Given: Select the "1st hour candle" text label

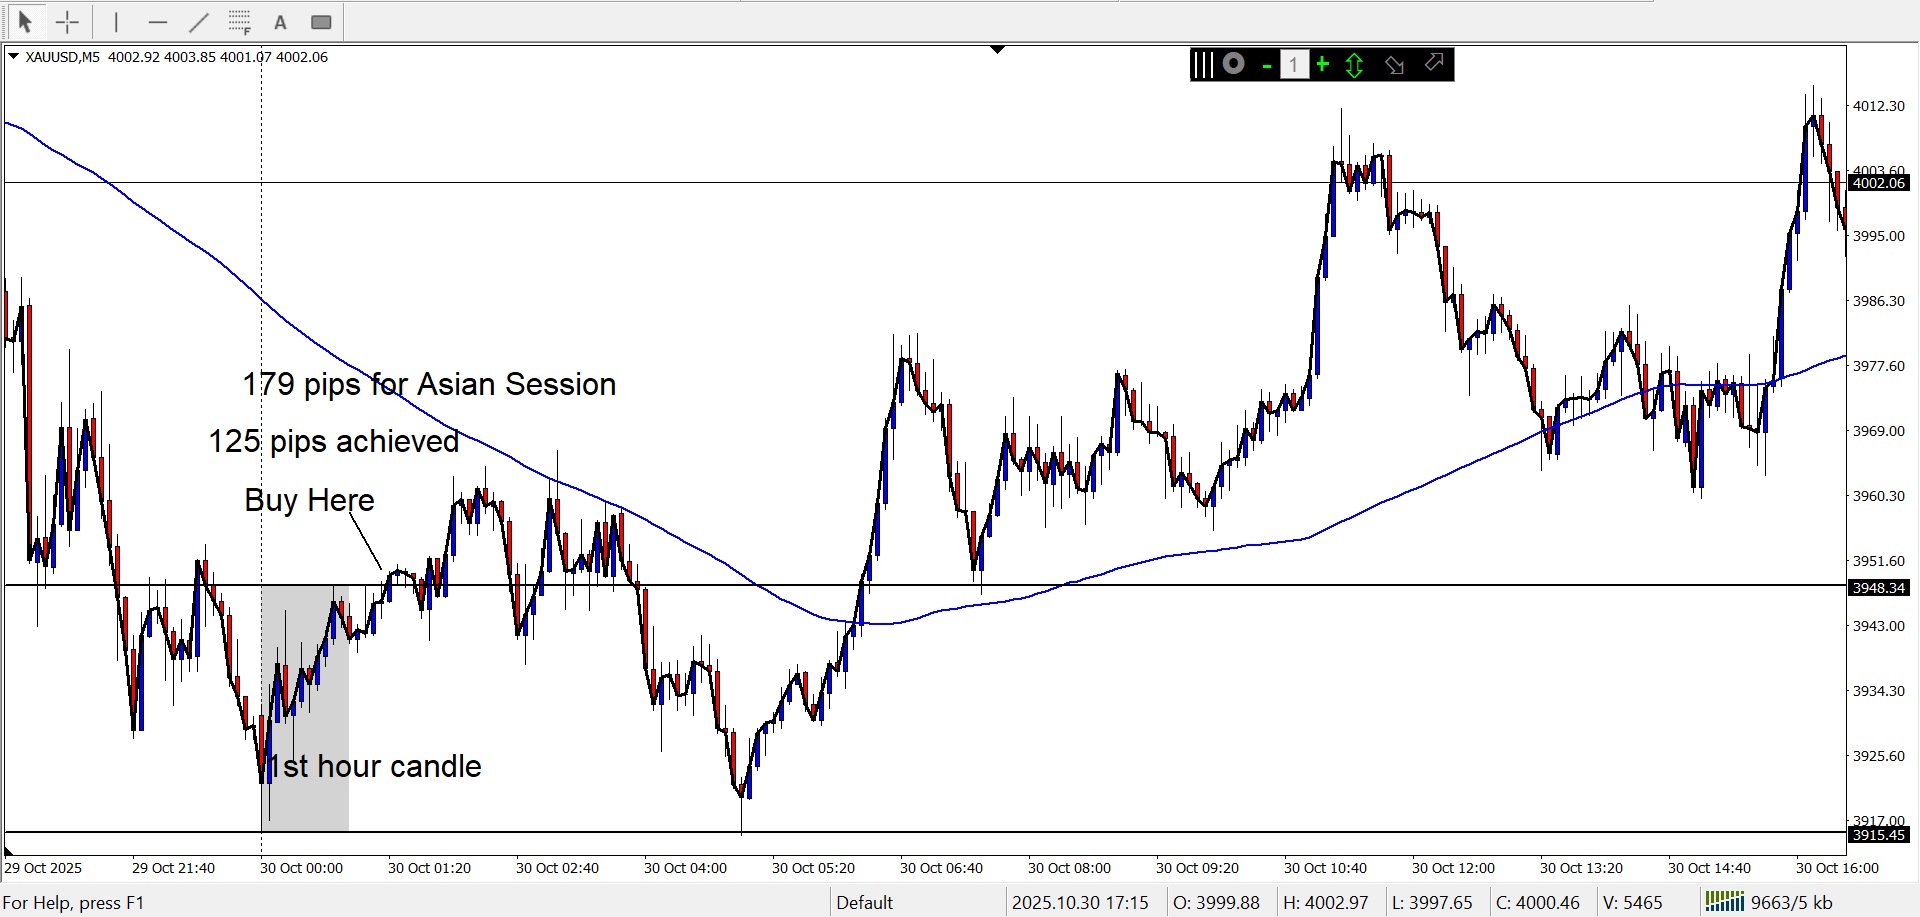Looking at the screenshot, I should click(376, 767).
